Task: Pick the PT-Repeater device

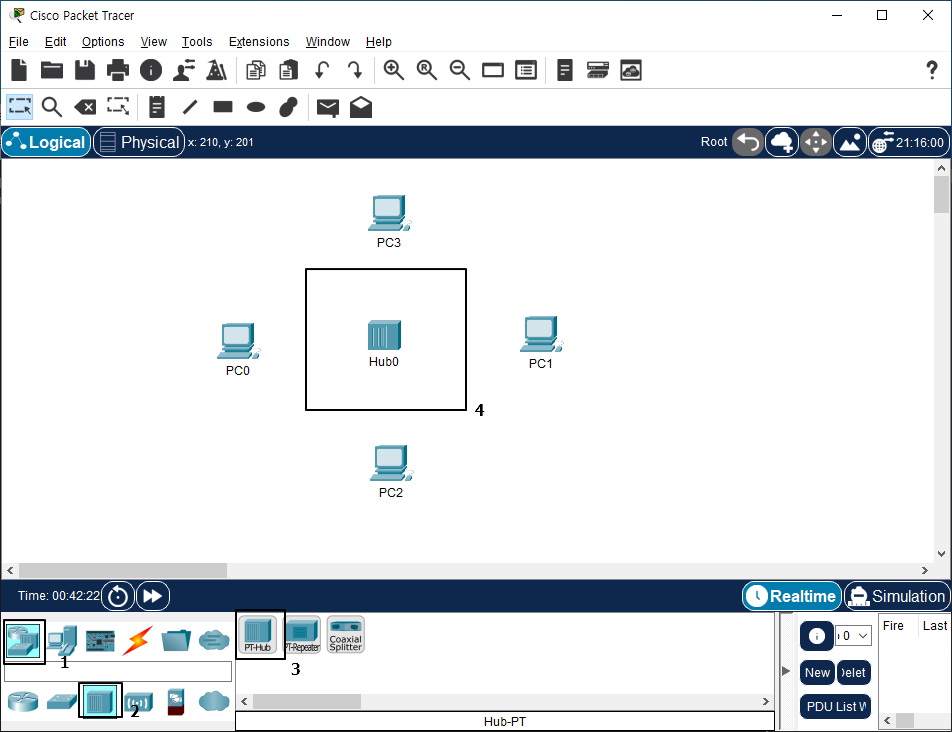Action: (302, 635)
